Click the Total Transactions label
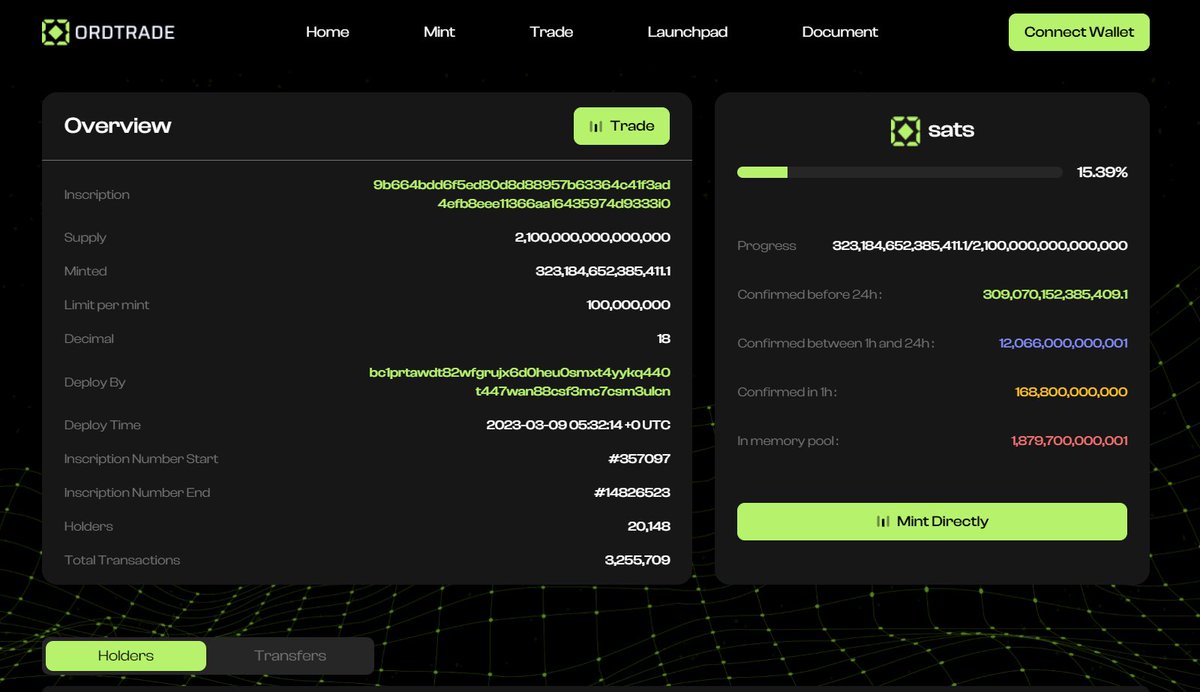Image resolution: width=1200 pixels, height=692 pixels. 122,560
